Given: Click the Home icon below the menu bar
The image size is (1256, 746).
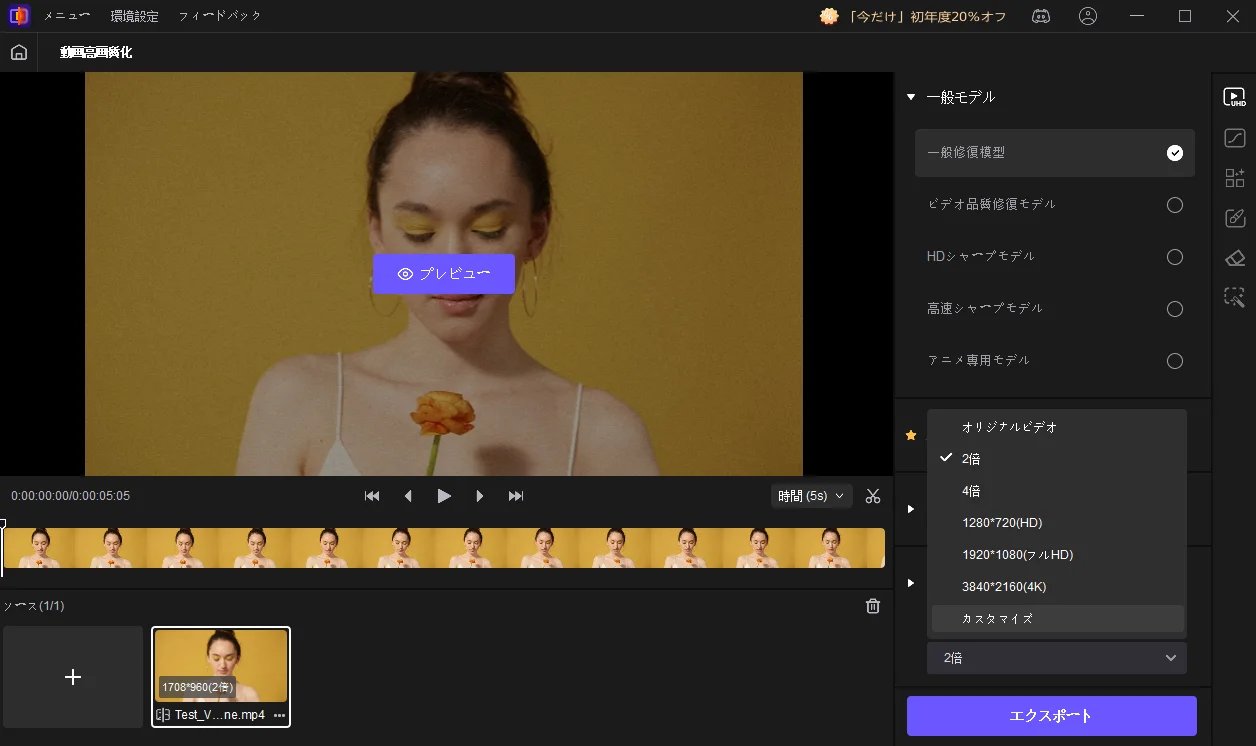Looking at the screenshot, I should (18, 51).
